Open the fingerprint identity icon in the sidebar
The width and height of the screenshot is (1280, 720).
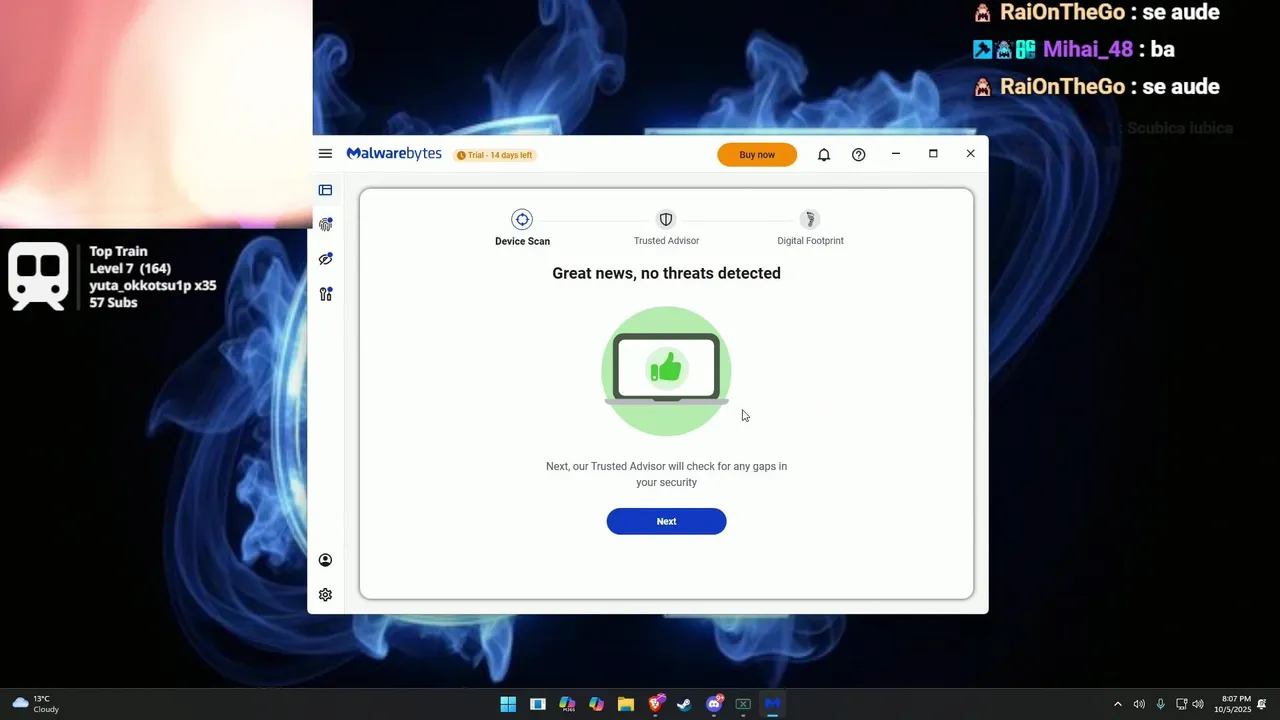325,224
